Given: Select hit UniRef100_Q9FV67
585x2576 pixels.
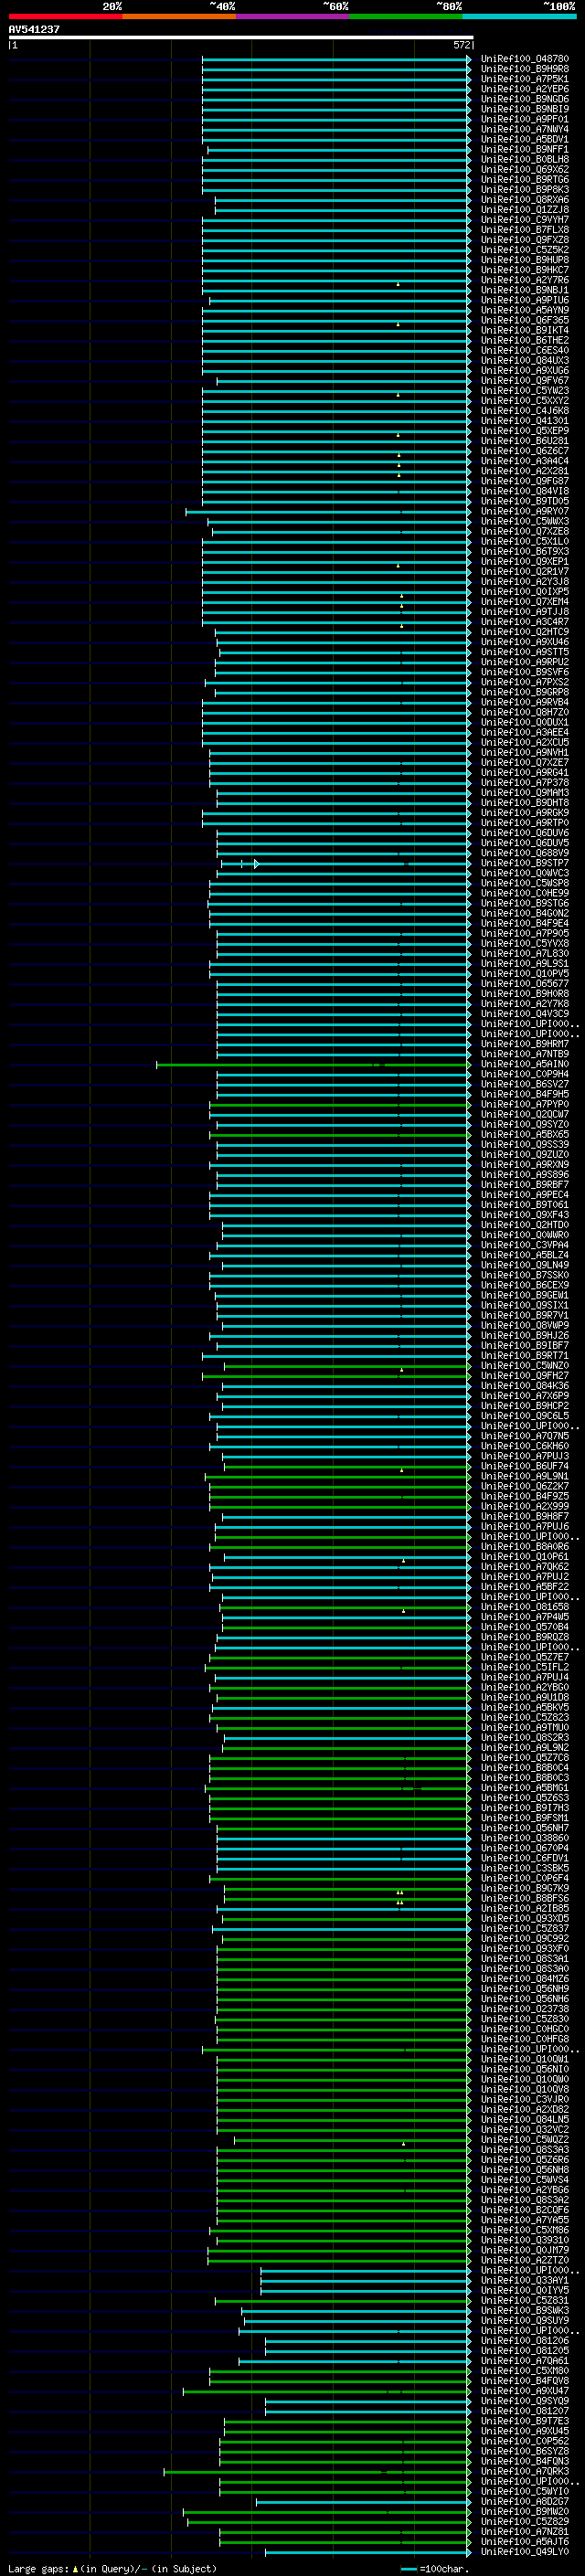Looking at the screenshot, I should pos(525,381).
